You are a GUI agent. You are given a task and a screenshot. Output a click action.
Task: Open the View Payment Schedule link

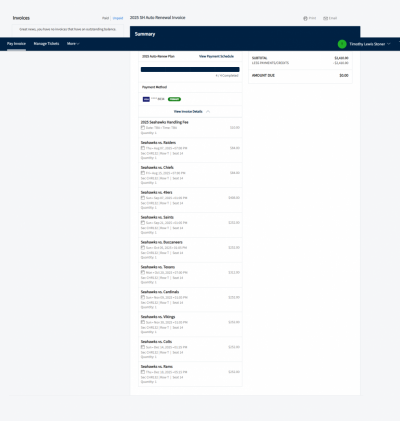[x=216, y=56]
